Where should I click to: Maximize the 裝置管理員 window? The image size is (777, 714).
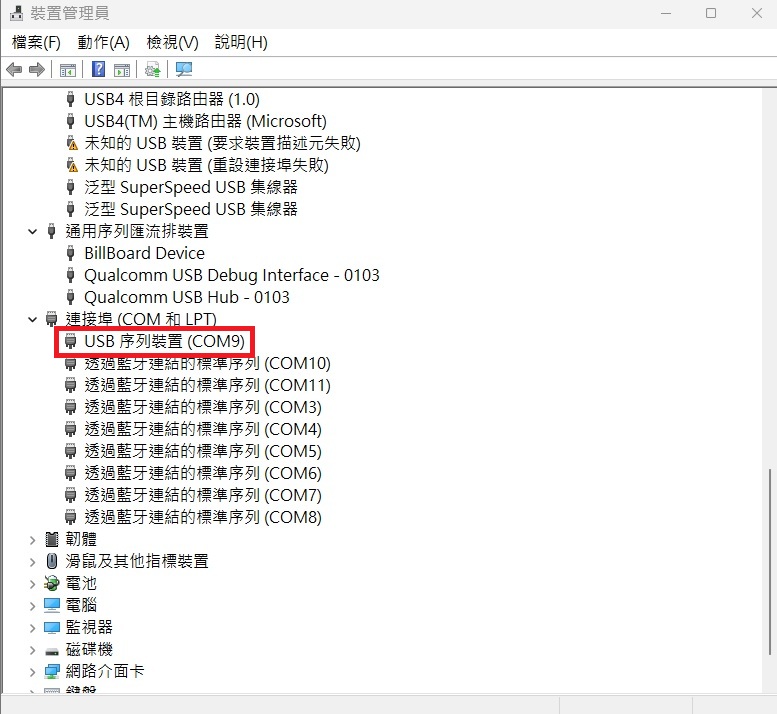coord(711,13)
